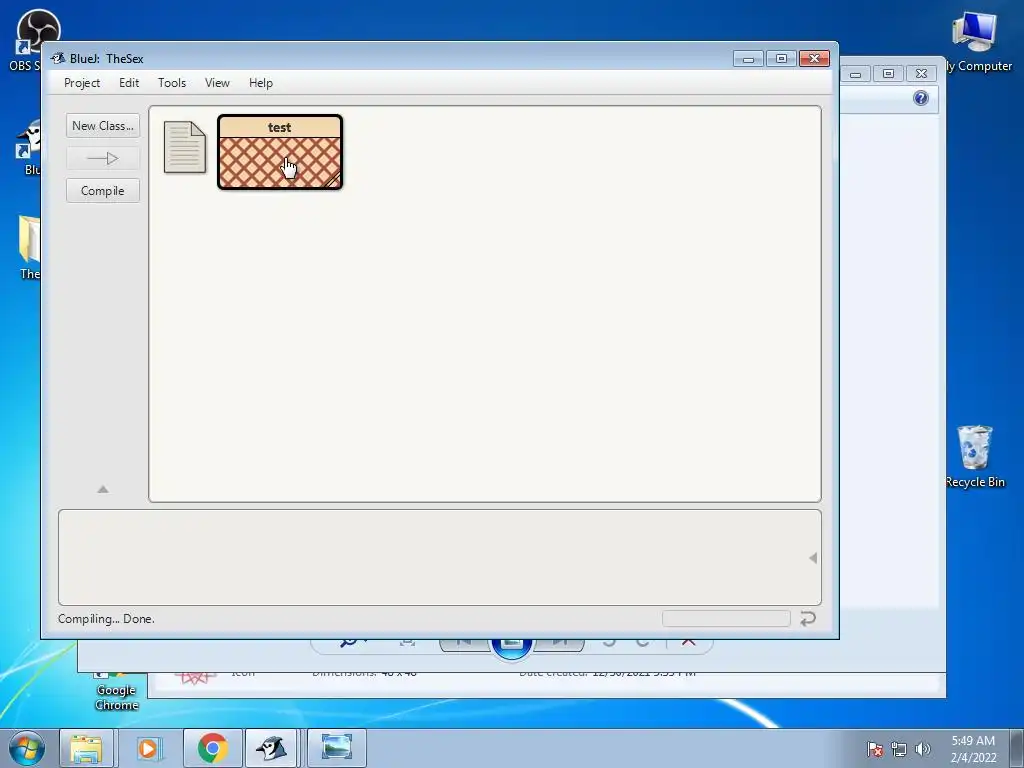This screenshot has height=768, width=1024.
Task: Click the Compiling... Done. status text
Action: (x=106, y=618)
